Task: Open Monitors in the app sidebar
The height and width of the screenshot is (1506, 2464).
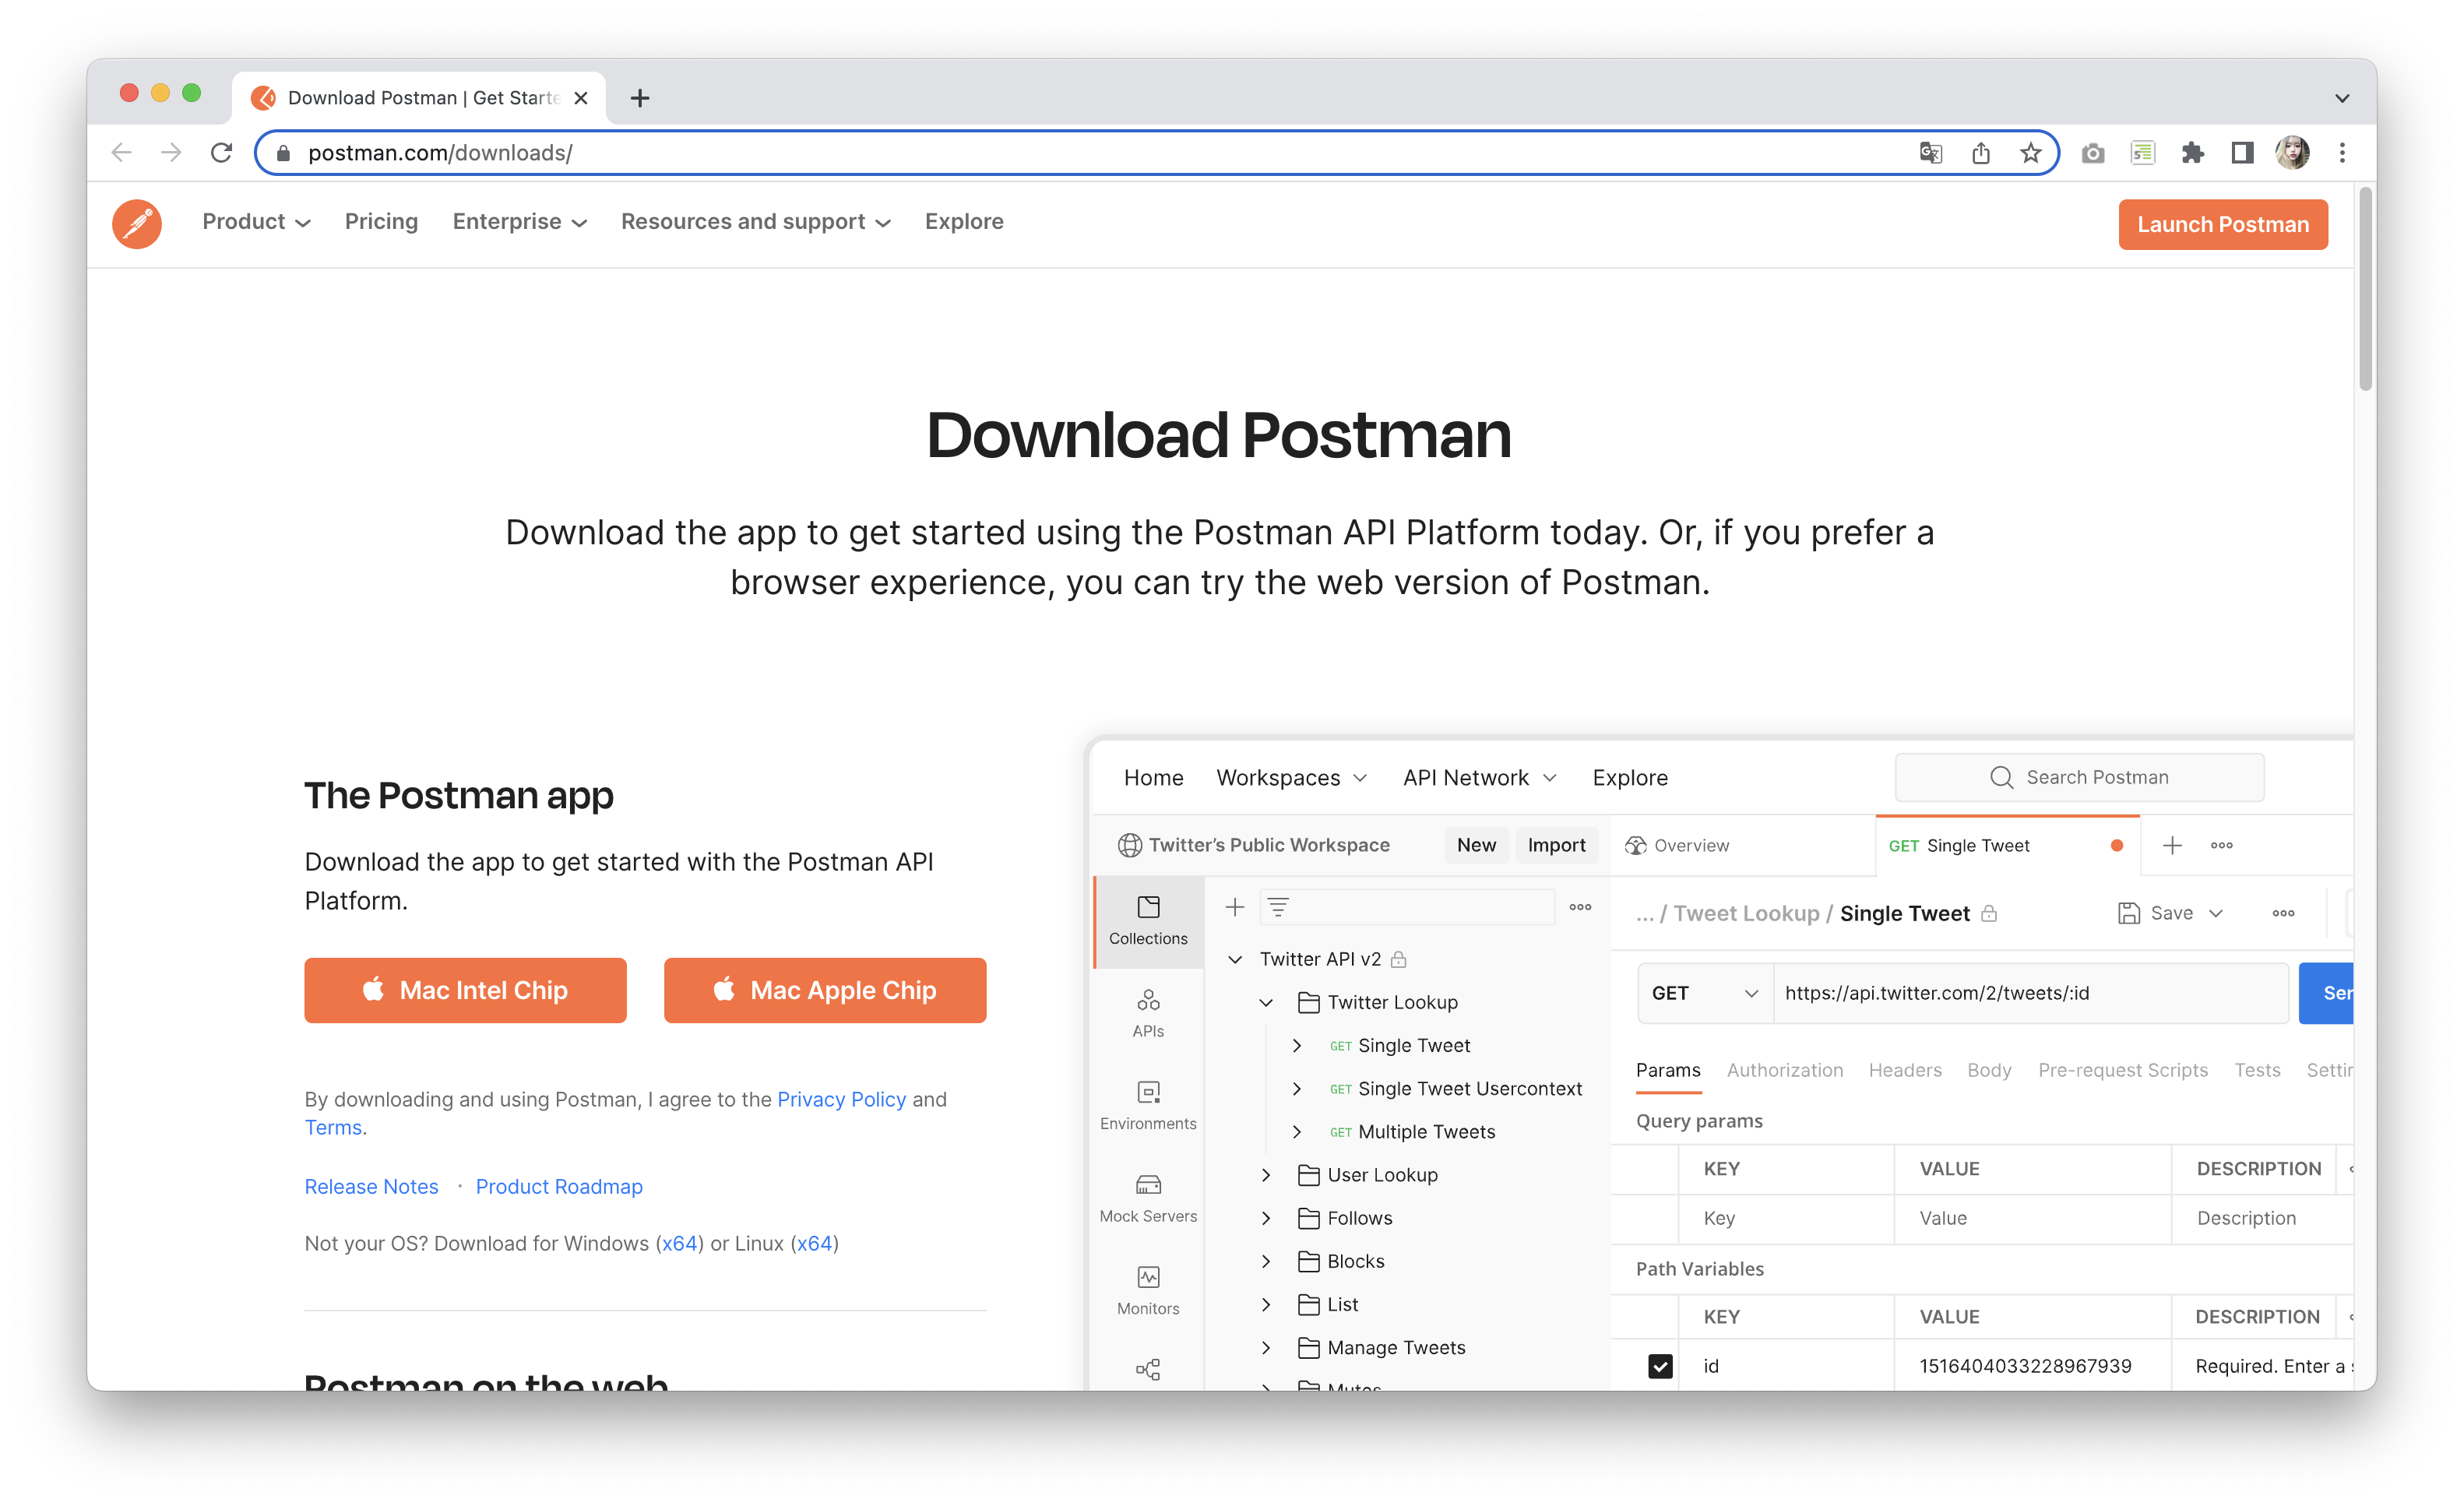Action: coord(1148,1291)
